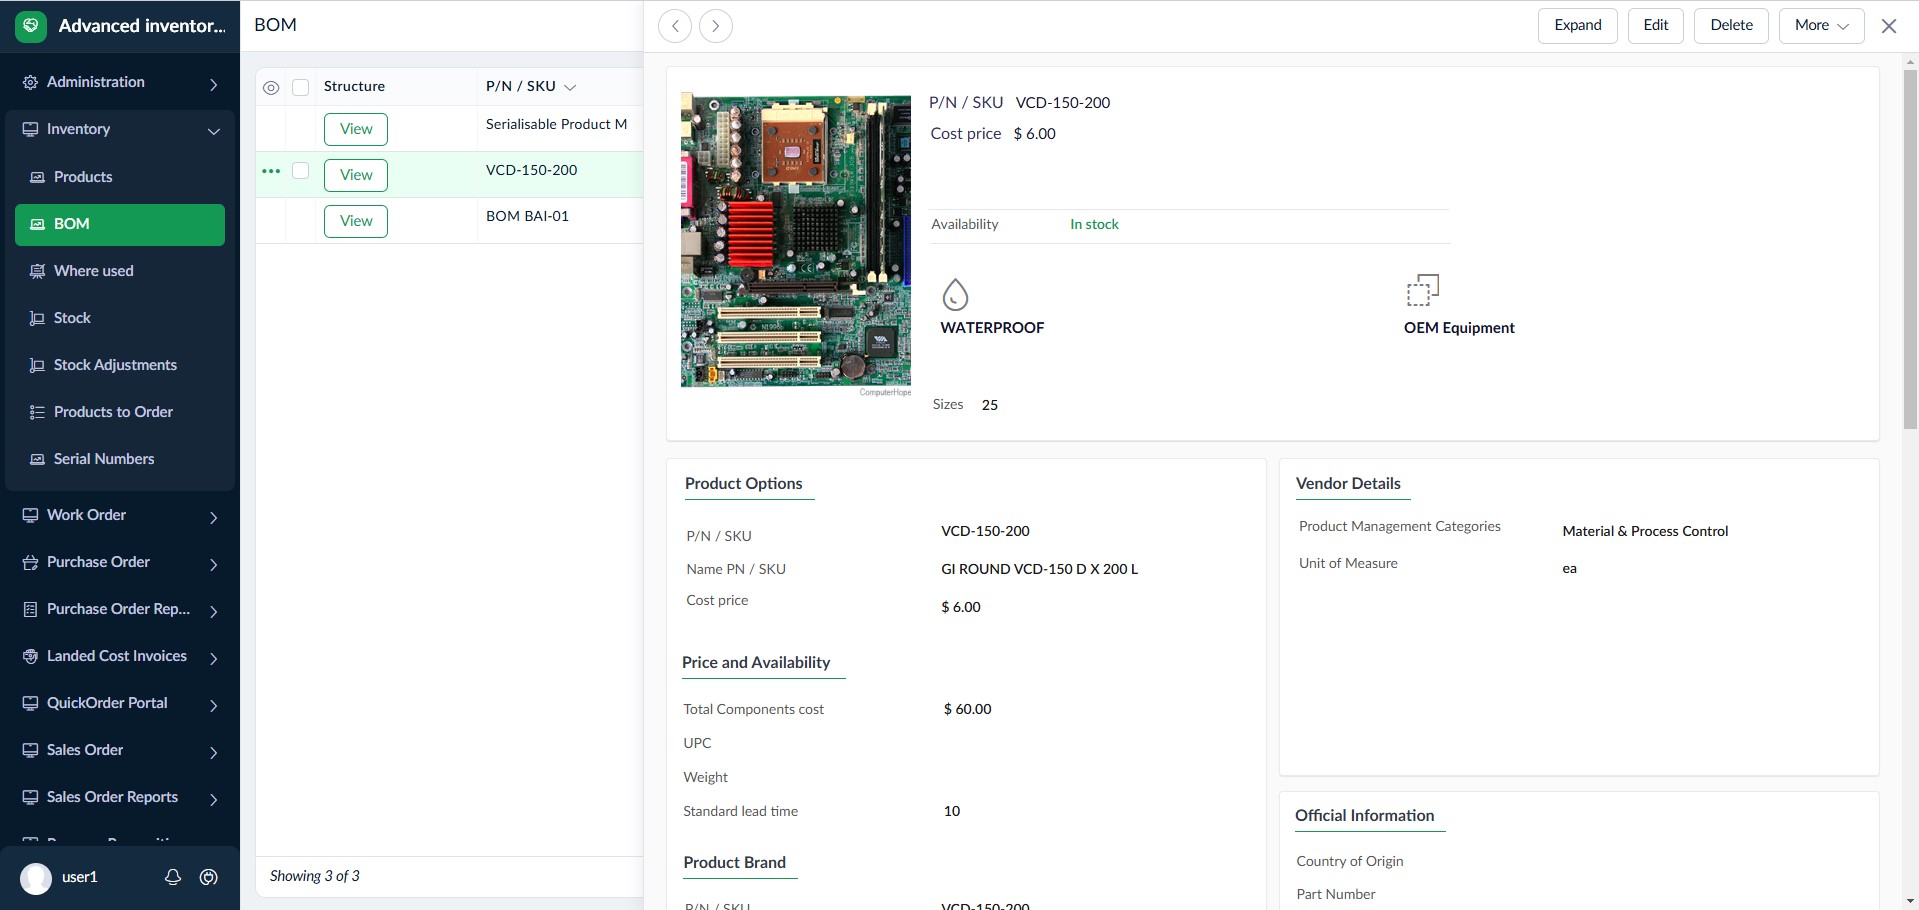Click the notification bell icon

tap(173, 877)
